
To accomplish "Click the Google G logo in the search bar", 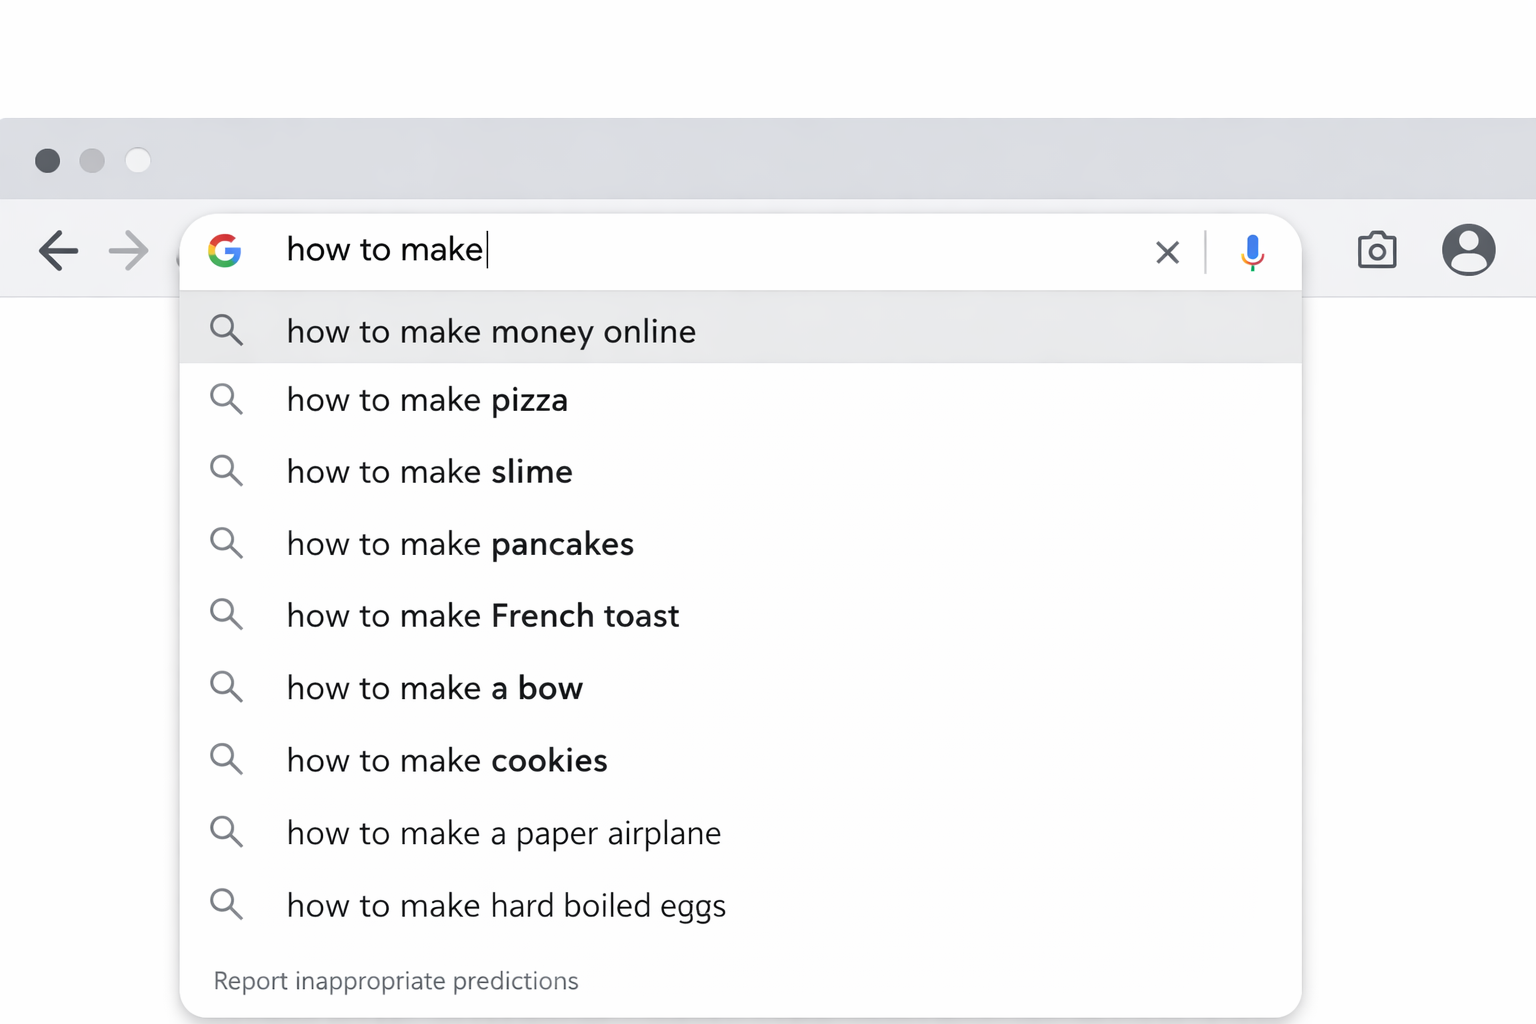I will 225,251.
